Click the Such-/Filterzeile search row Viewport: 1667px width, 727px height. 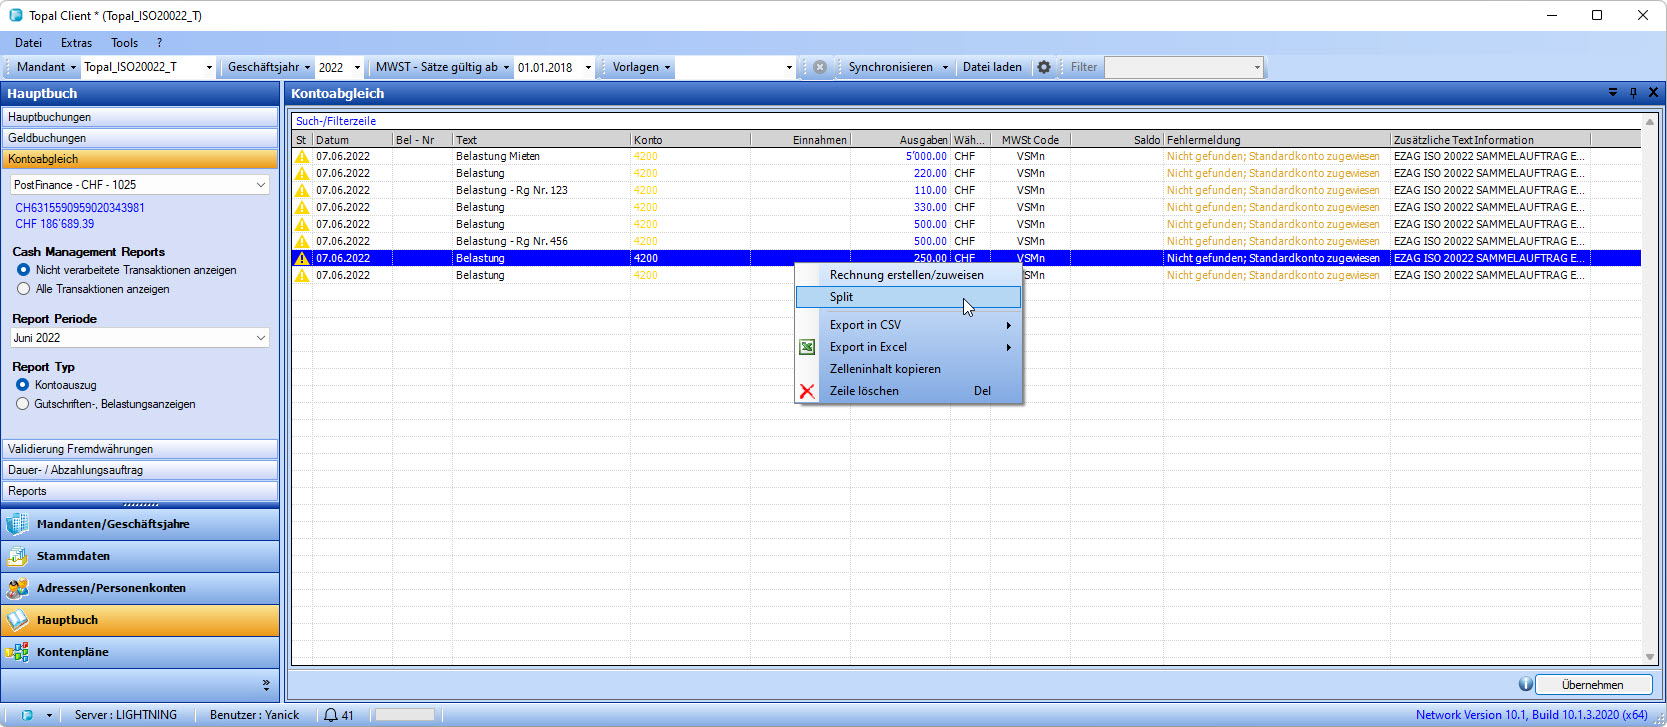(x=336, y=121)
